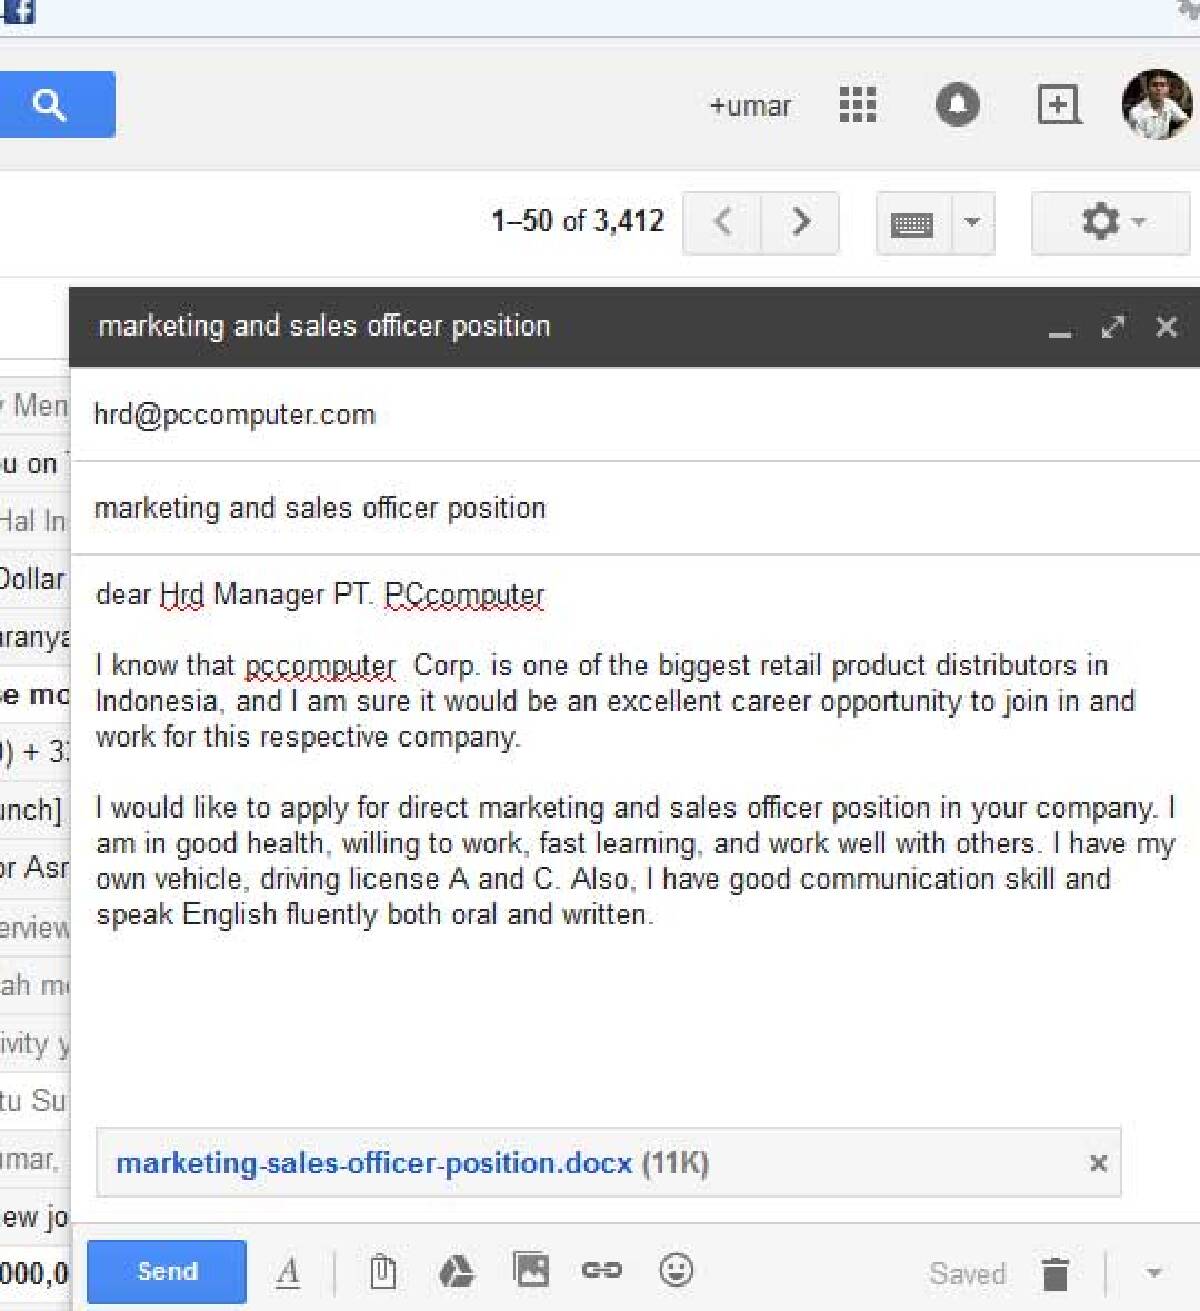Viewport: 1200px width, 1311px height.
Task: Insert photo icon
Action: pyautogui.click(x=530, y=1270)
